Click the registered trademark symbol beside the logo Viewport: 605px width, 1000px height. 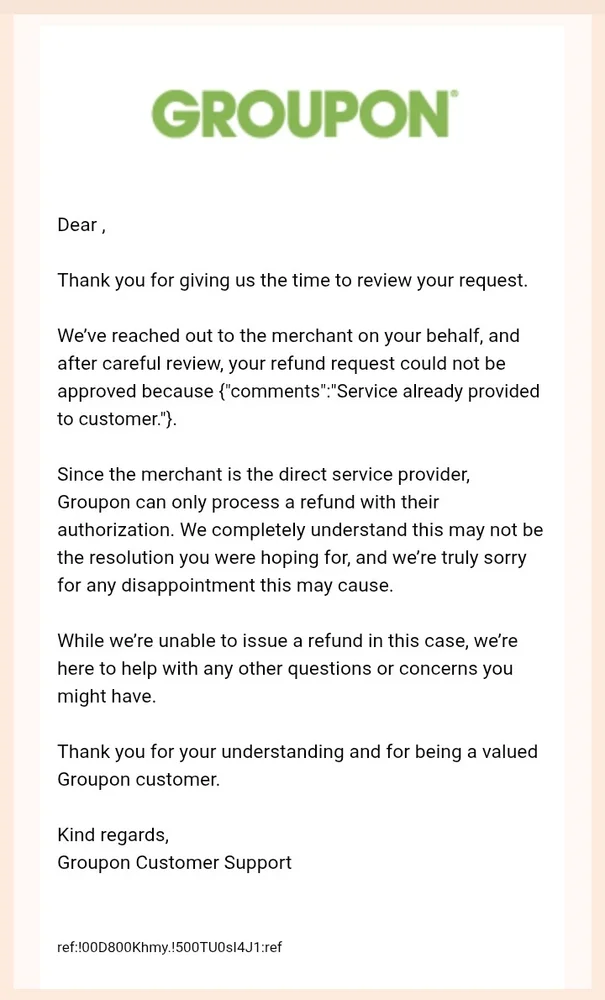point(454,94)
